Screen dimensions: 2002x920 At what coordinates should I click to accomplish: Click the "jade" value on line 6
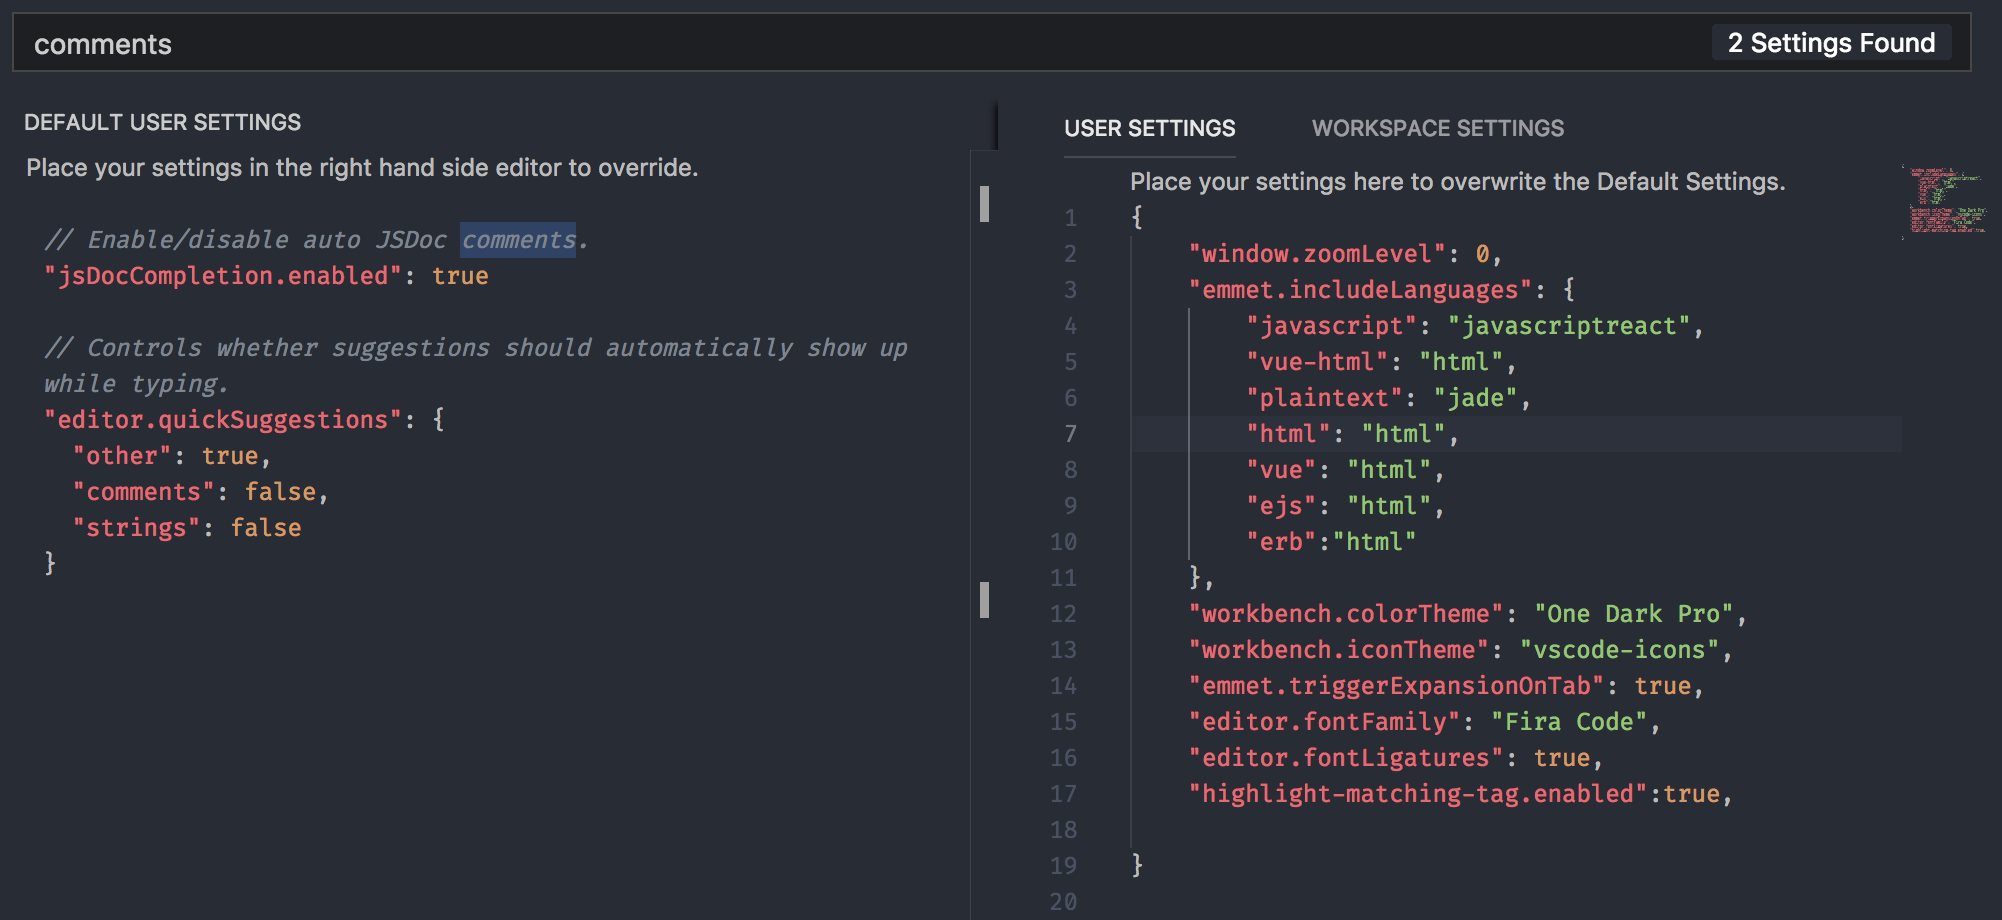[x=1475, y=398]
